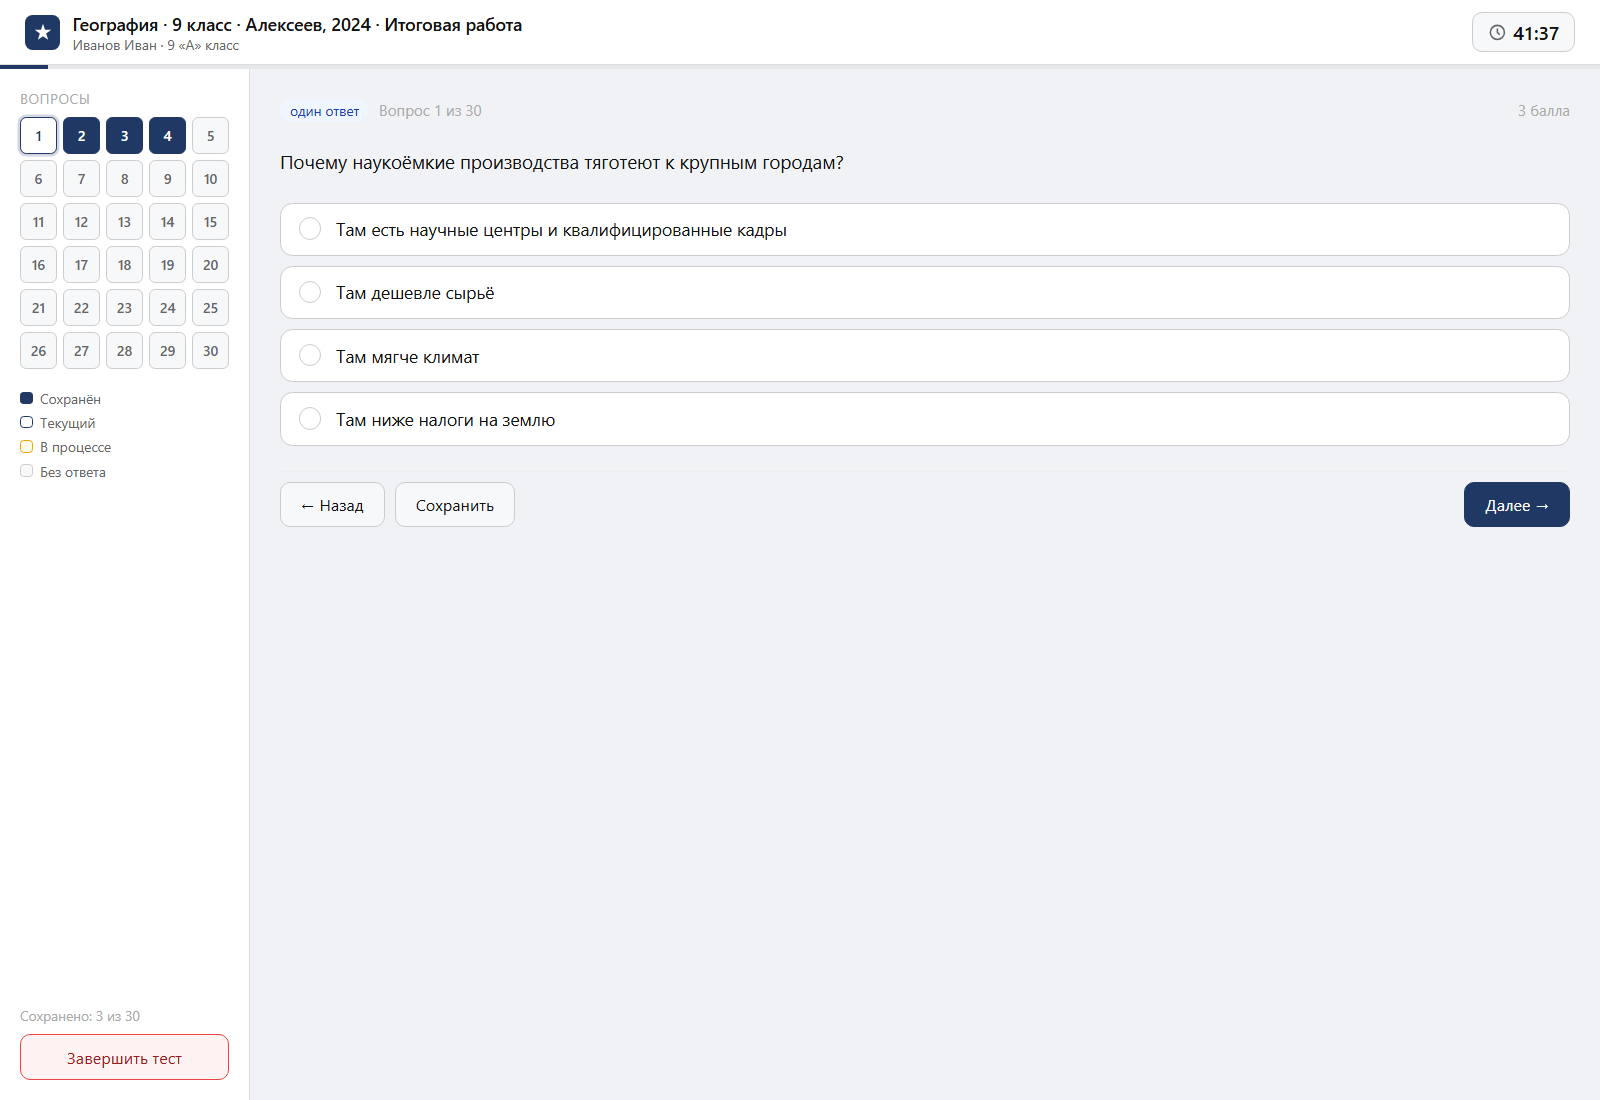Select question 18 in the sidebar
Viewport: 1600px width, 1100px height.
click(124, 265)
